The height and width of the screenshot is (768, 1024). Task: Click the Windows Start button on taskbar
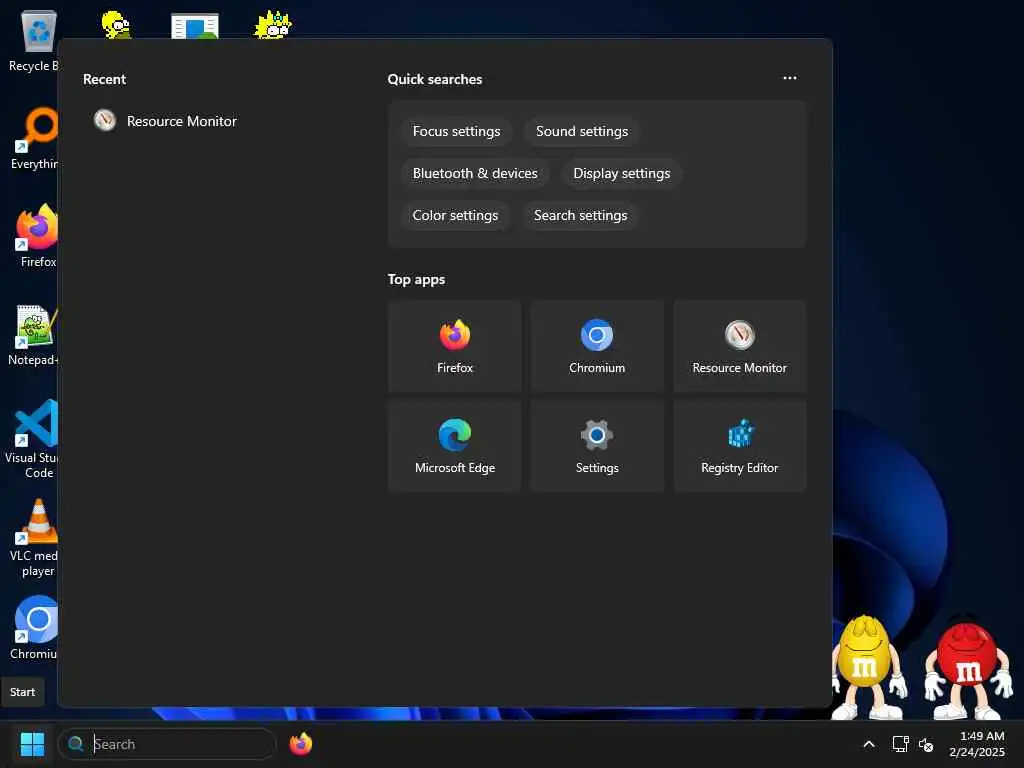click(x=32, y=744)
